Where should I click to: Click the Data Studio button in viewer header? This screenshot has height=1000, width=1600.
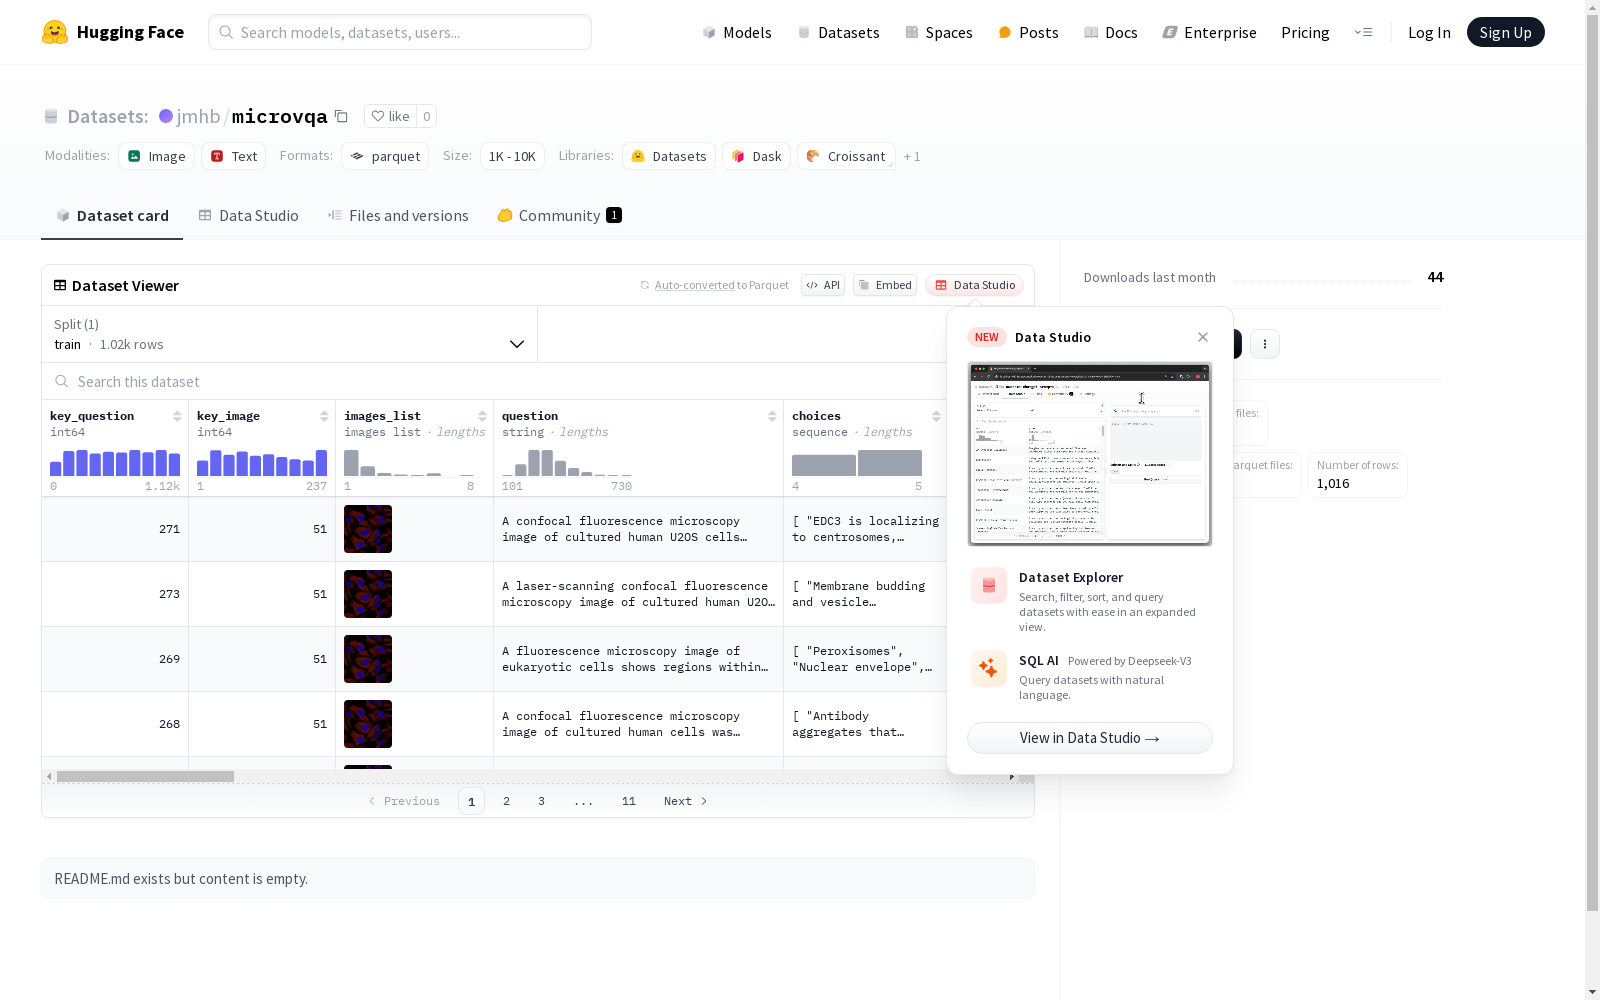pyautogui.click(x=975, y=285)
